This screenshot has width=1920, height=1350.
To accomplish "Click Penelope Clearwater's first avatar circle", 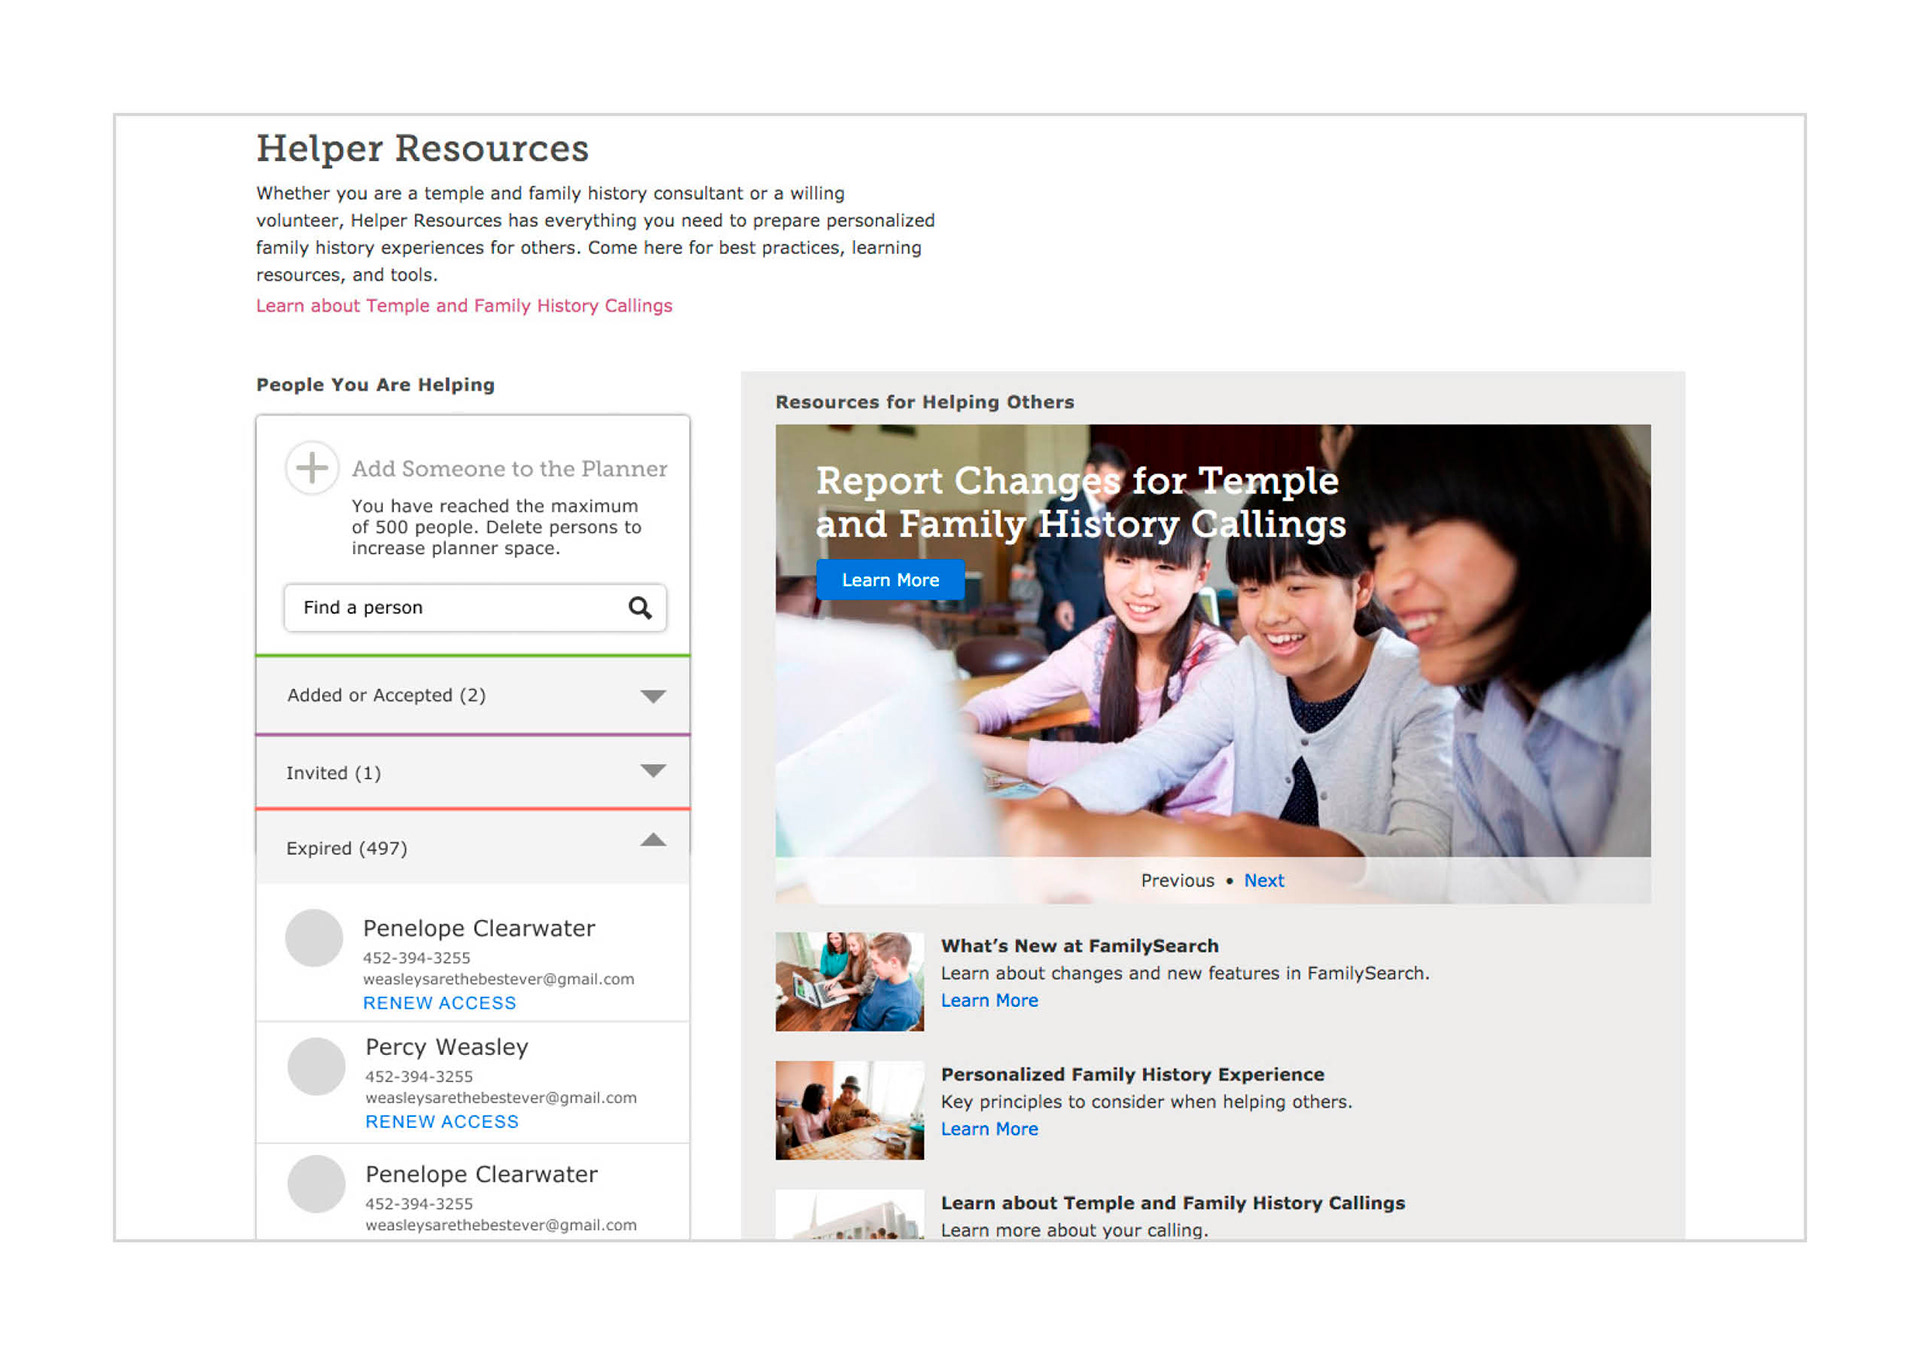I will 314,938.
